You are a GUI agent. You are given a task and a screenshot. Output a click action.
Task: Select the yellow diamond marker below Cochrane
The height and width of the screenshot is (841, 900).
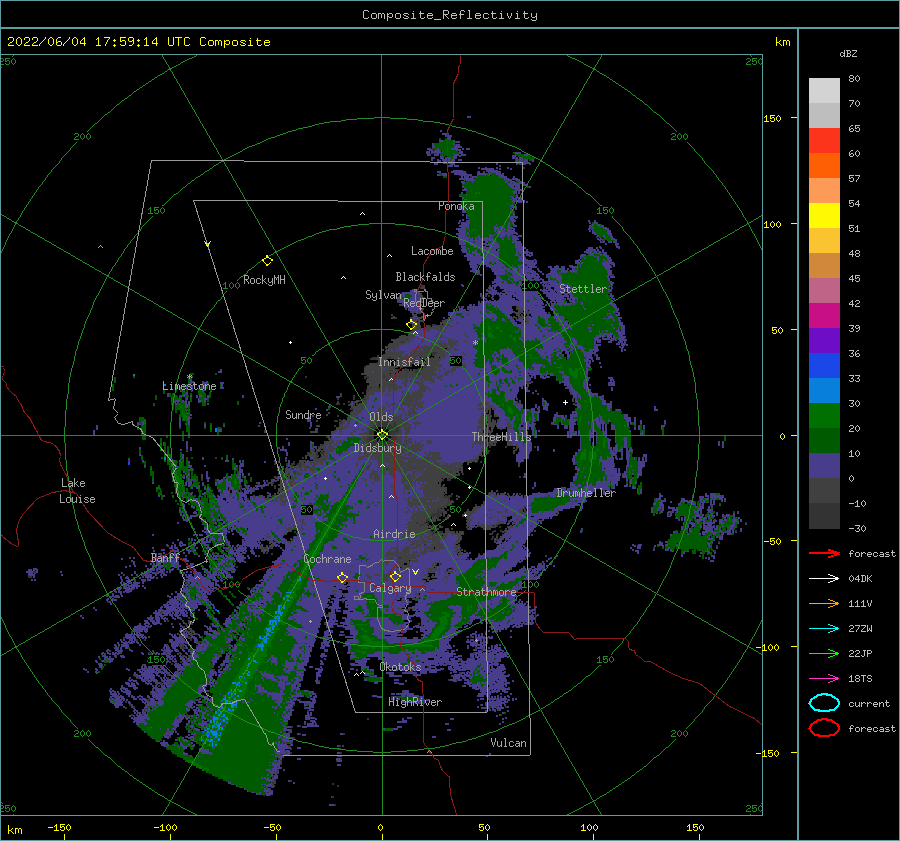342,577
